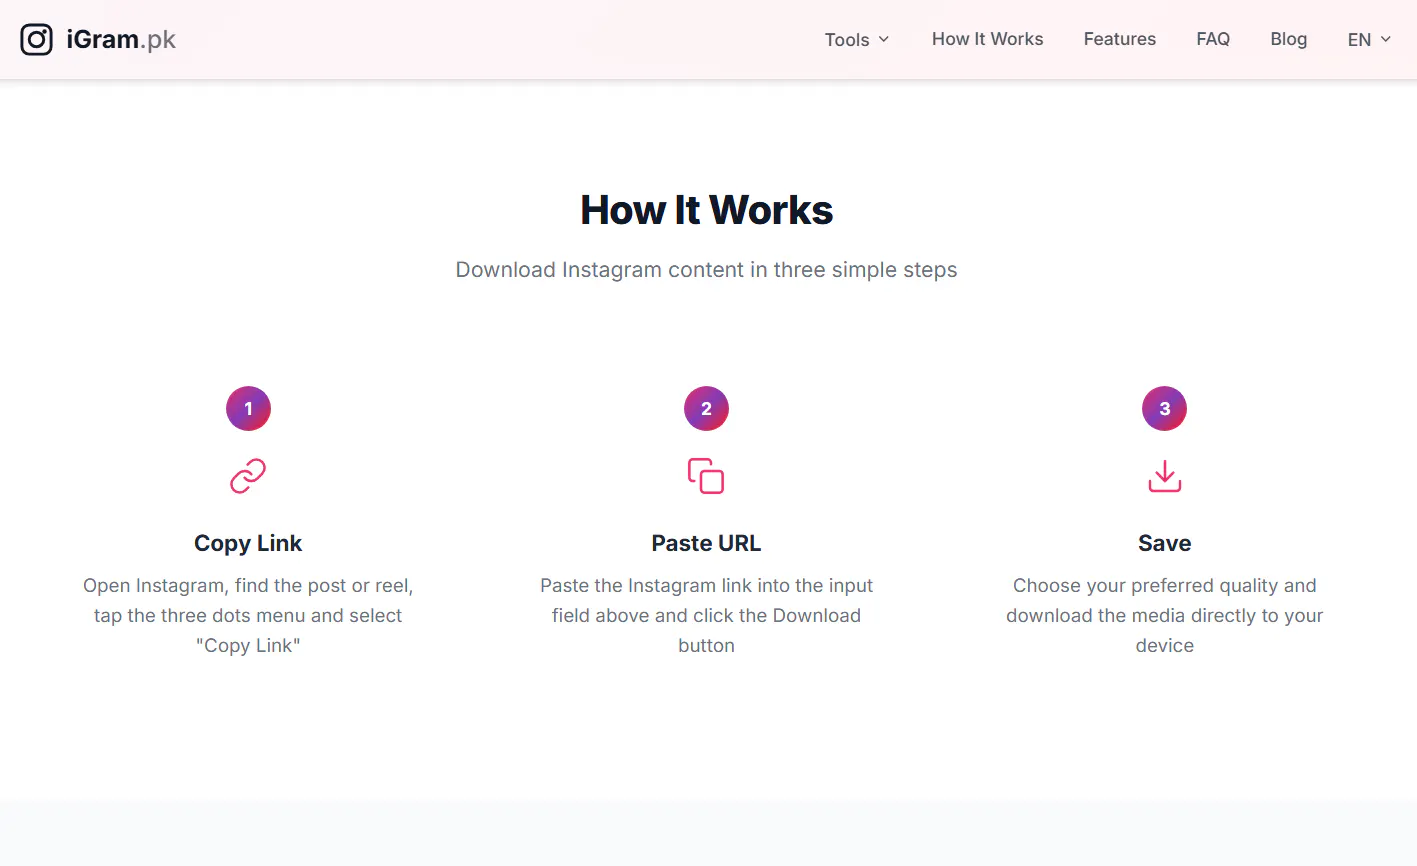The height and width of the screenshot is (866, 1417).
Task: Click the 'Open Instagram, find the post' description
Action: pos(248,615)
